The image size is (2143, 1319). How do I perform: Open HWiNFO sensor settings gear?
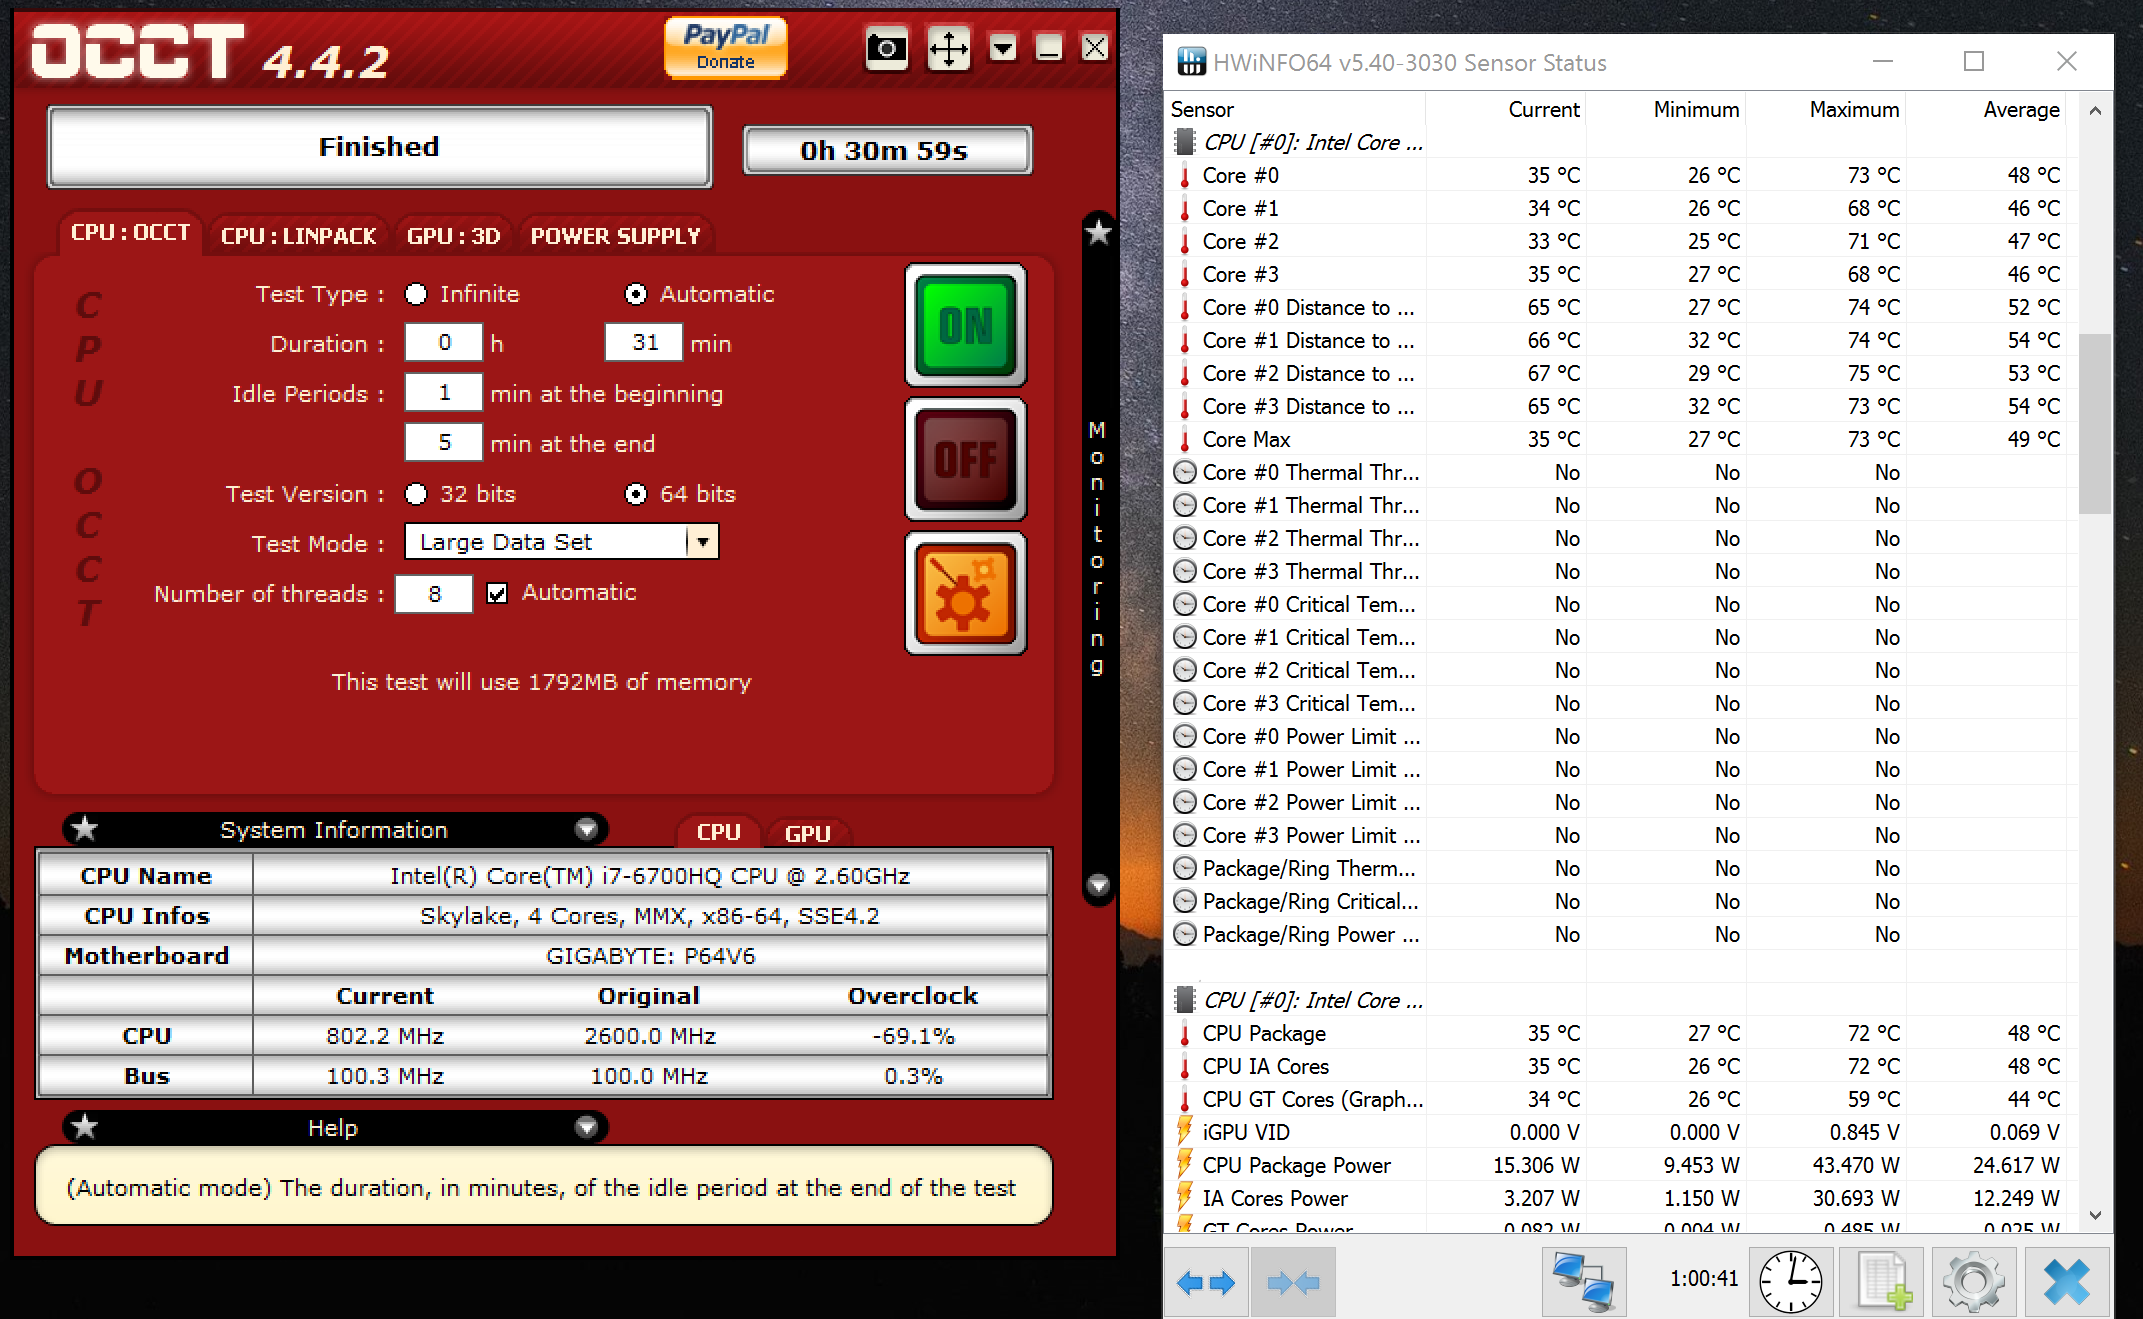pos(1973,1280)
